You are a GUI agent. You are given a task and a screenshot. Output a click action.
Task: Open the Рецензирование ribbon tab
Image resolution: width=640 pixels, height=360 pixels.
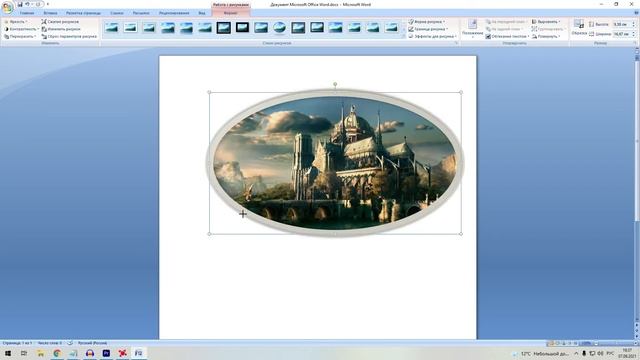click(174, 13)
